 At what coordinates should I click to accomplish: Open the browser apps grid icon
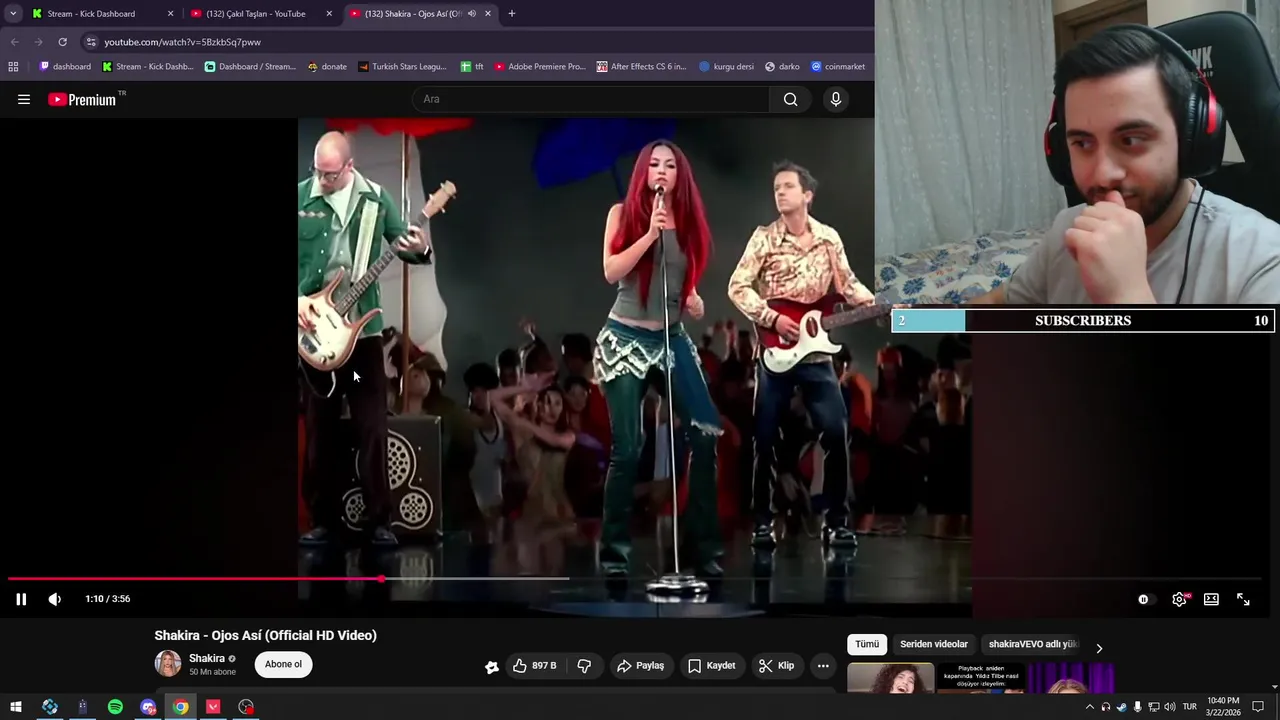(x=13, y=67)
